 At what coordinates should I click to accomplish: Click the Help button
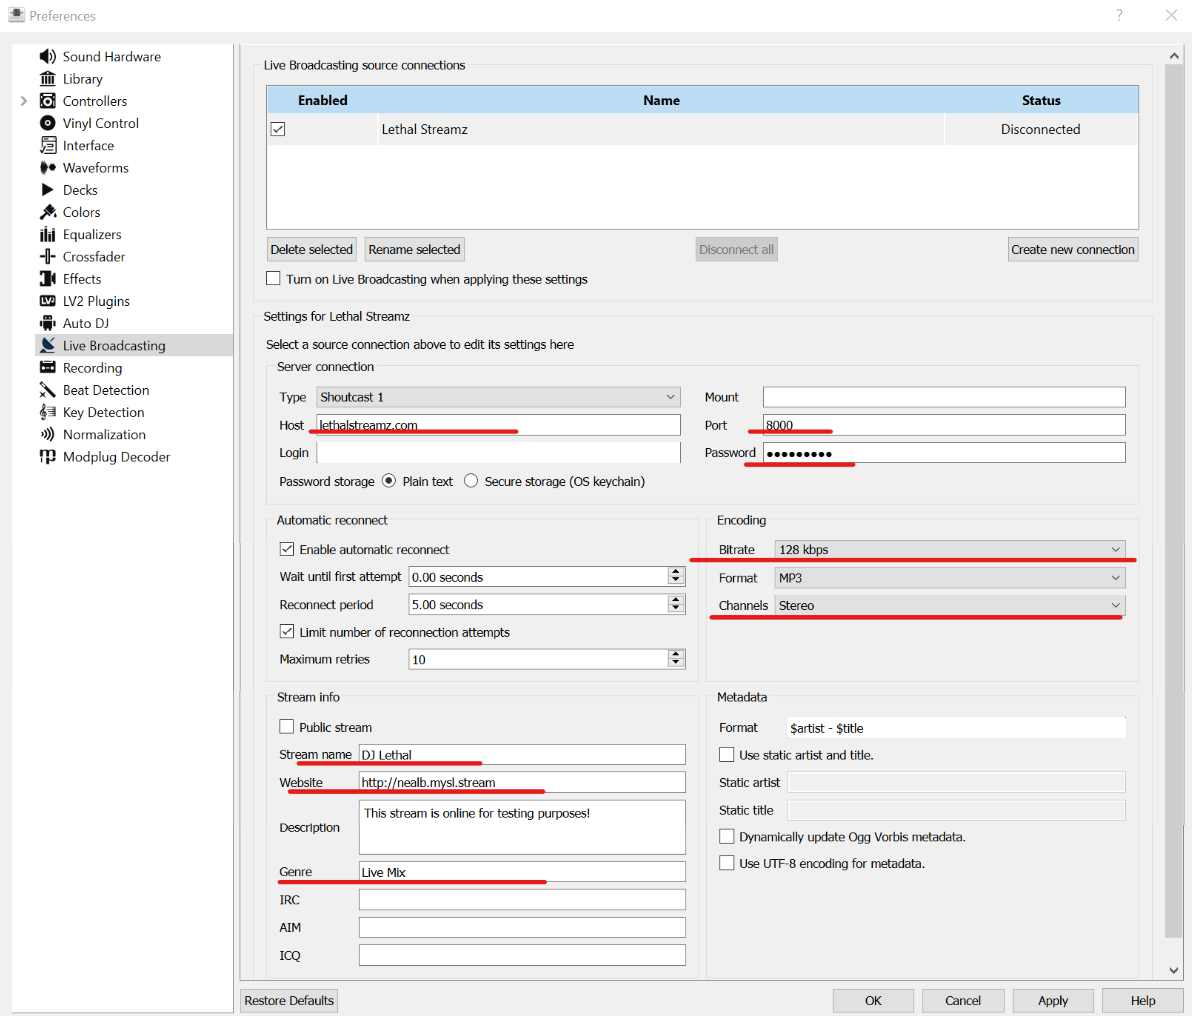click(1143, 1000)
